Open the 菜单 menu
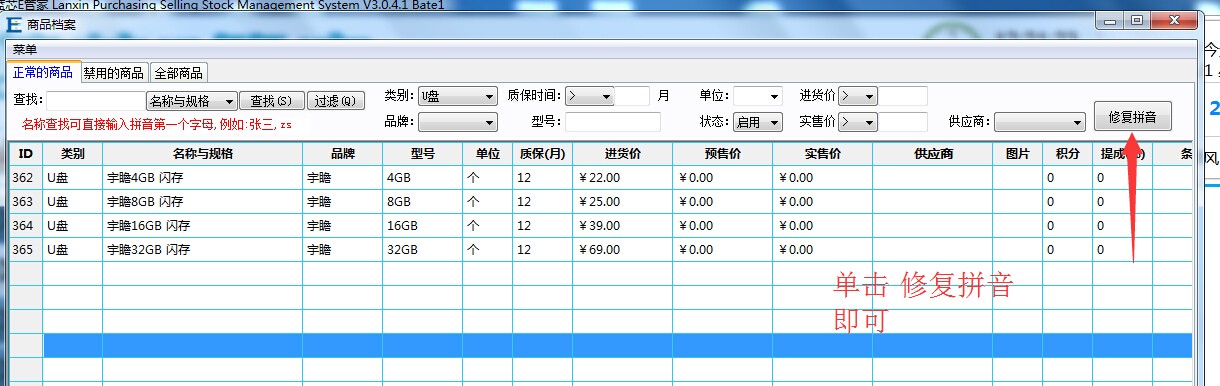 click(x=24, y=49)
